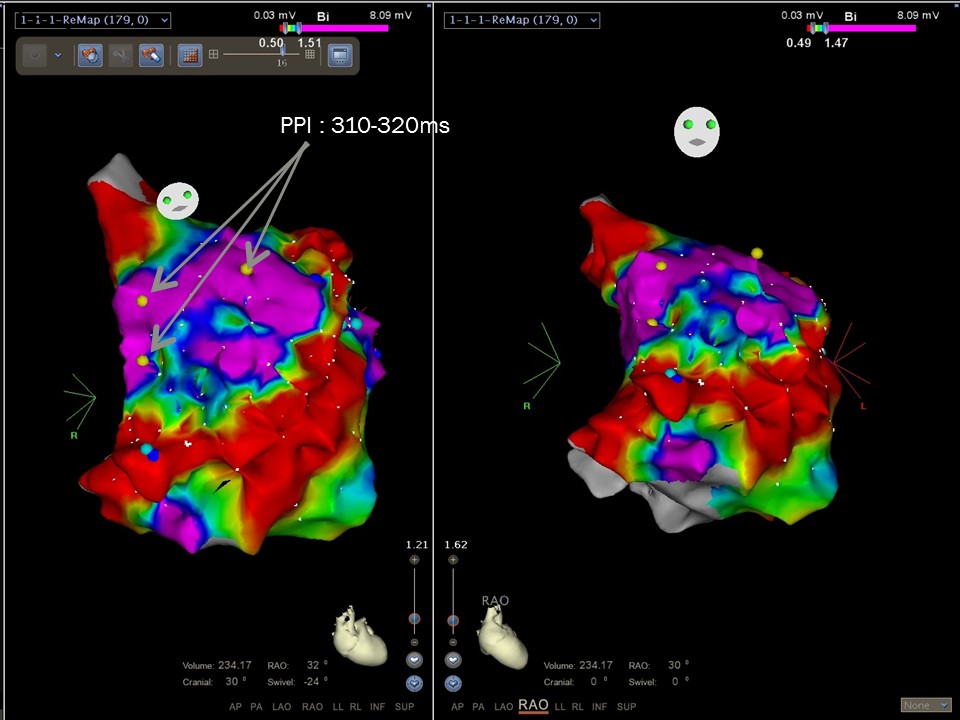Click the top yellow tag point on left map

pos(246,269)
